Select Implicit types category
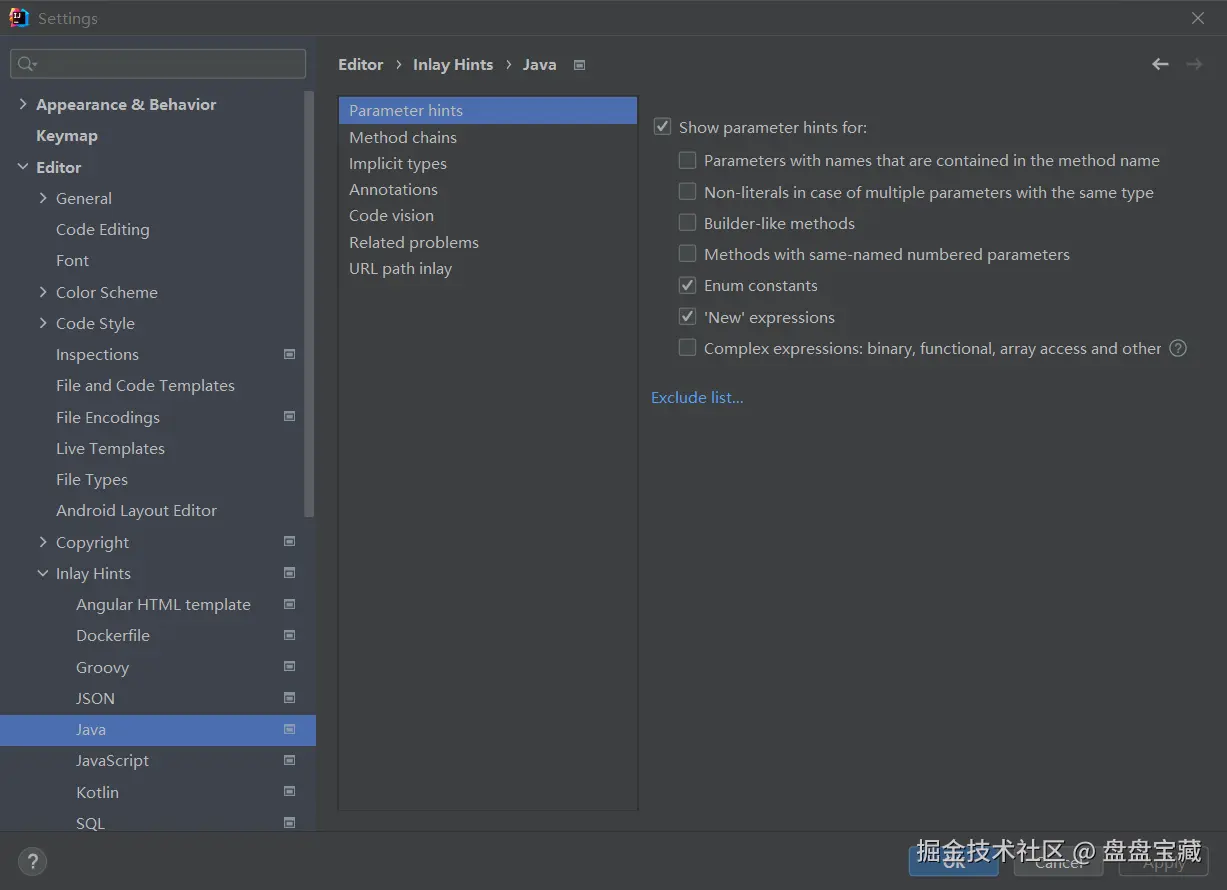The image size is (1227, 890). 488,163
